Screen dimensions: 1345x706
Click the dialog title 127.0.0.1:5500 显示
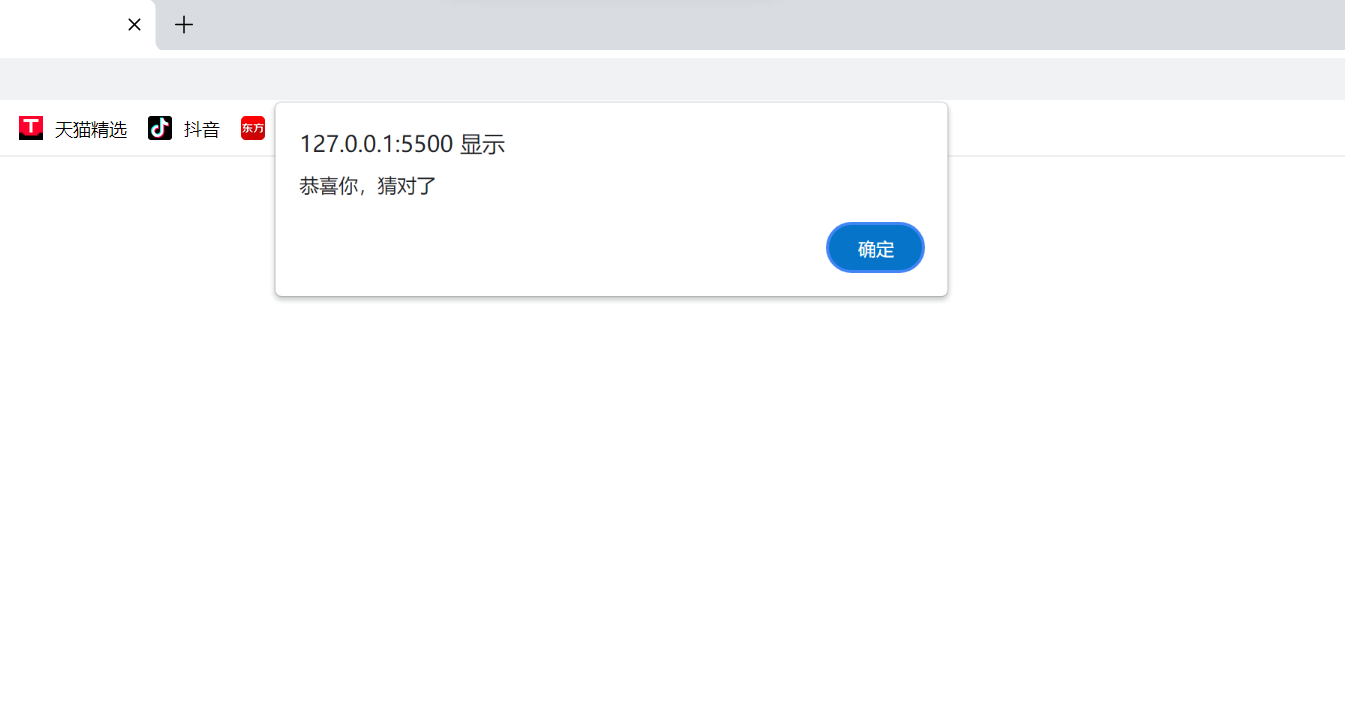tap(402, 144)
